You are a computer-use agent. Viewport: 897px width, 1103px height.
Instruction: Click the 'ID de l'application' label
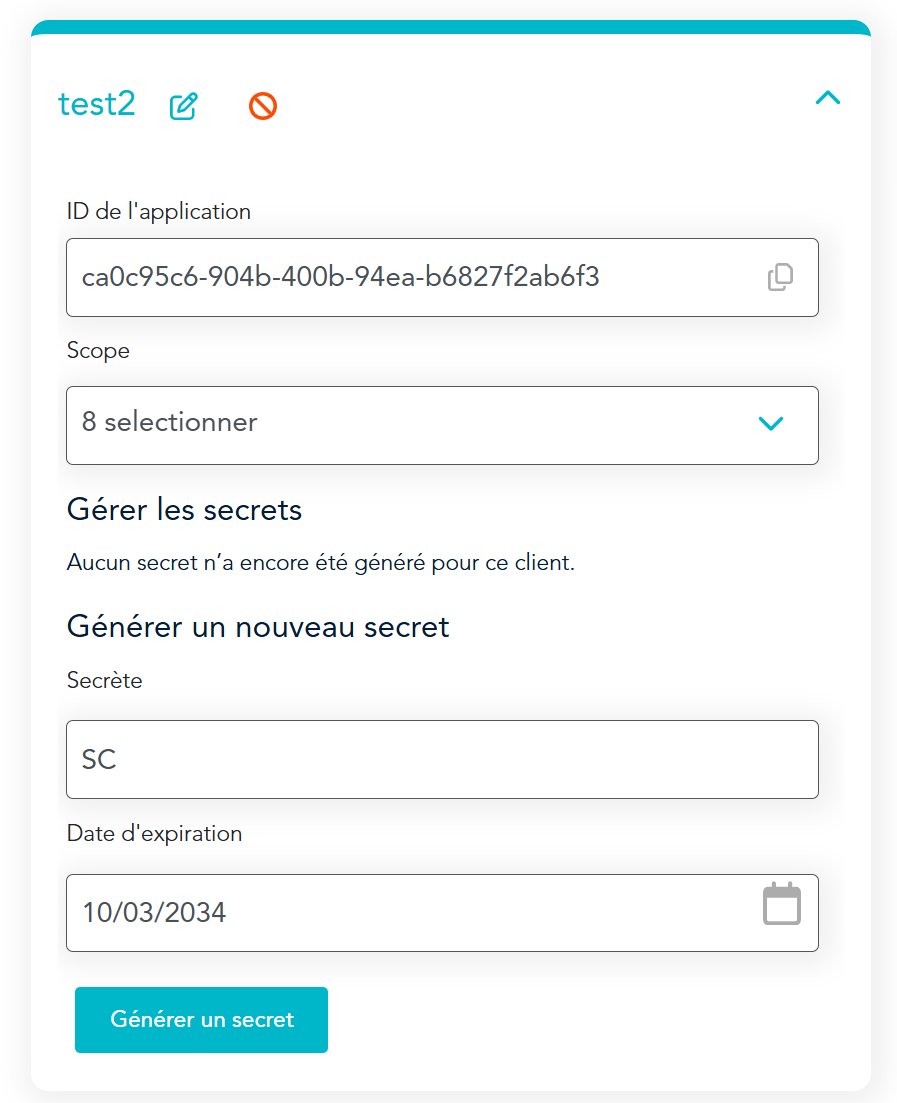tap(159, 211)
